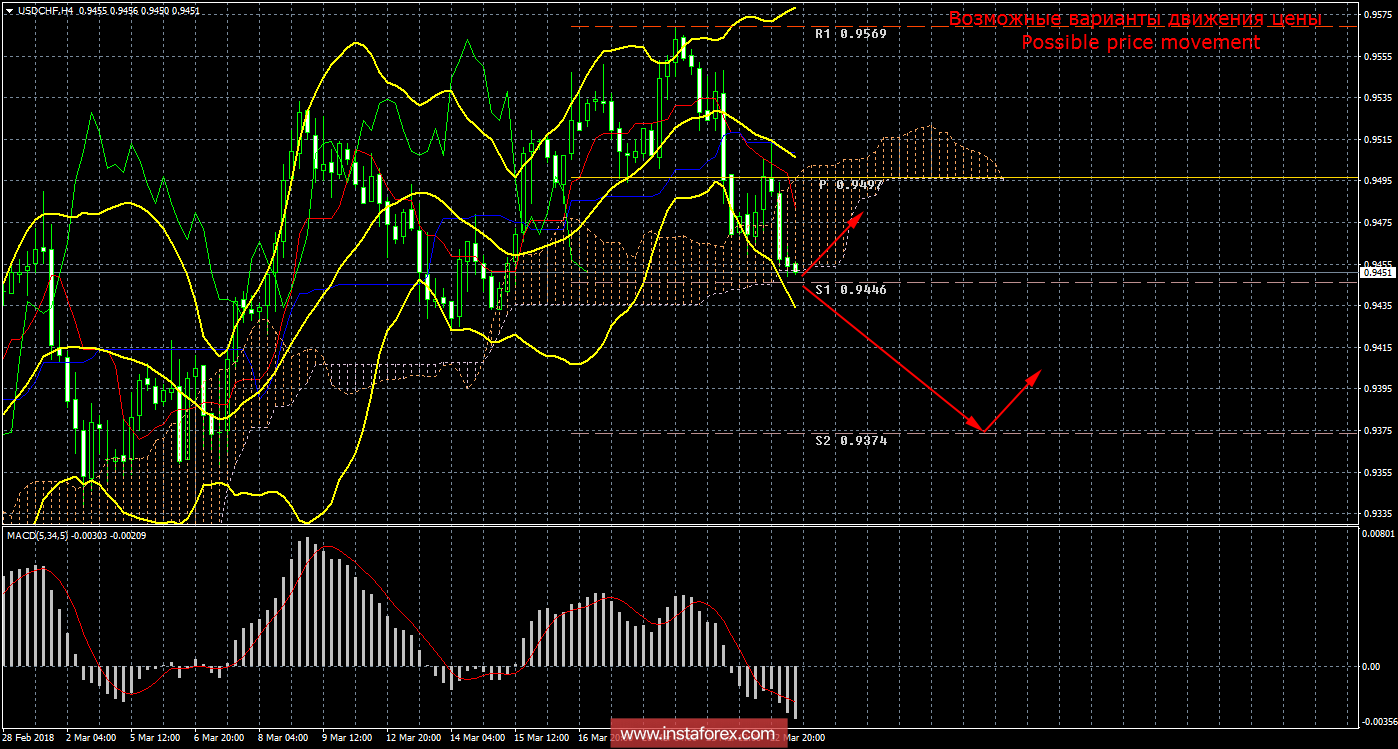Click the 0.9535 price axis value

(x=1379, y=98)
